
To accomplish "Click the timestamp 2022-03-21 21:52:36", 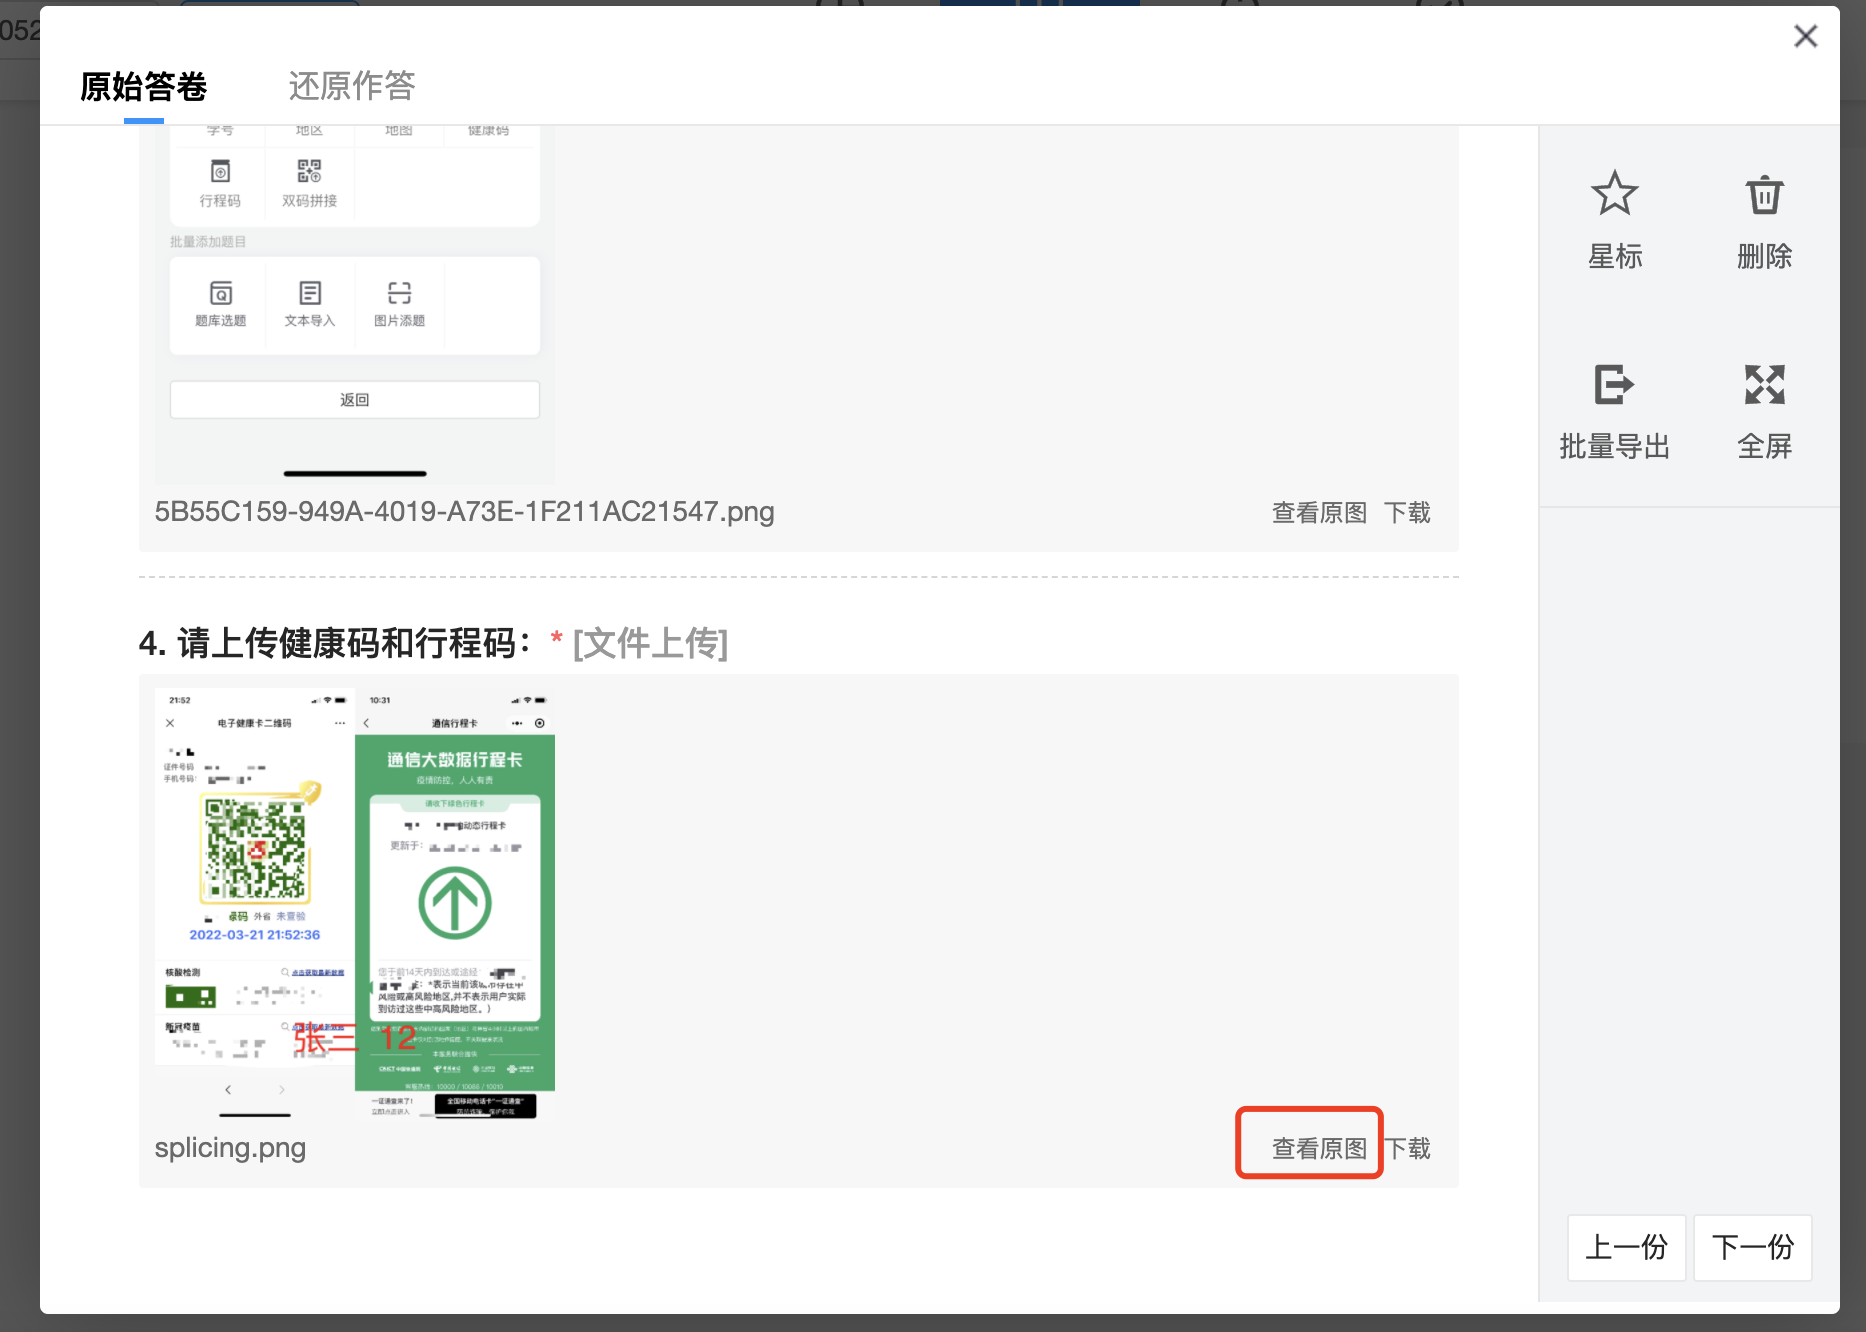I will coord(255,935).
